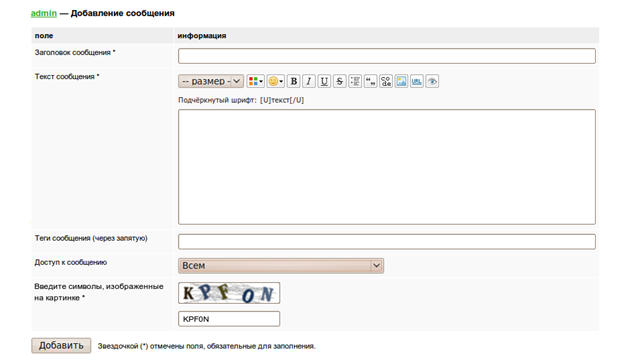The width and height of the screenshot is (640, 360).
Task: Apply underline formatting with the U button
Action: 324,81
